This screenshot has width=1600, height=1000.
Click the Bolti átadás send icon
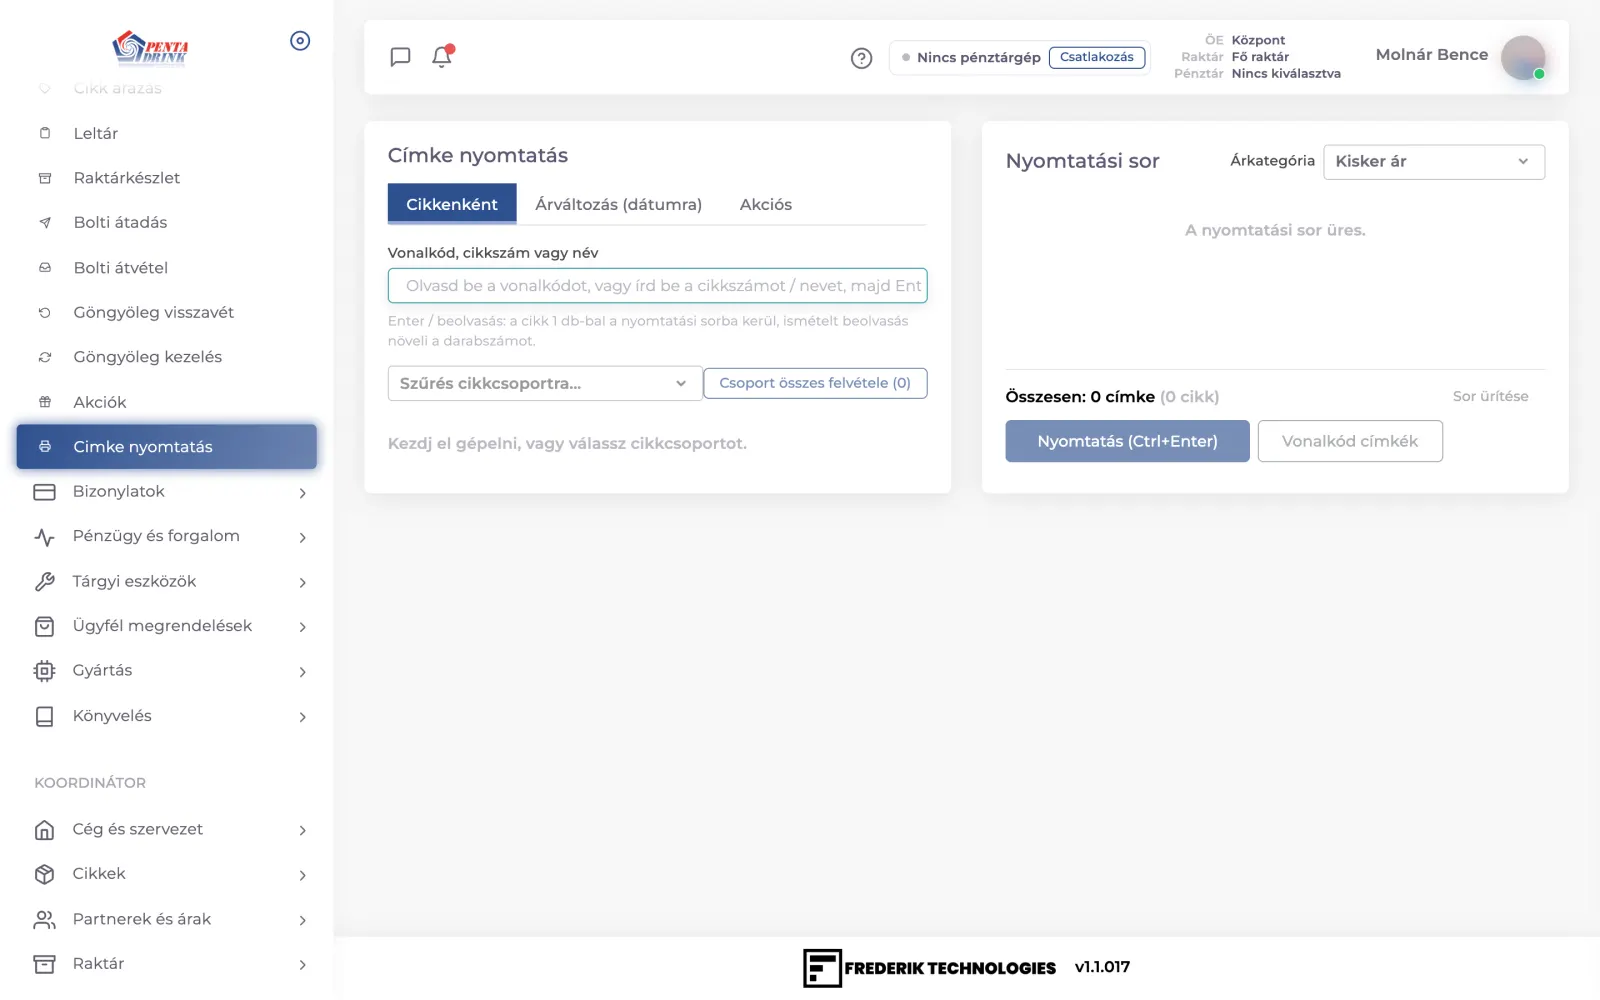[x=45, y=223]
